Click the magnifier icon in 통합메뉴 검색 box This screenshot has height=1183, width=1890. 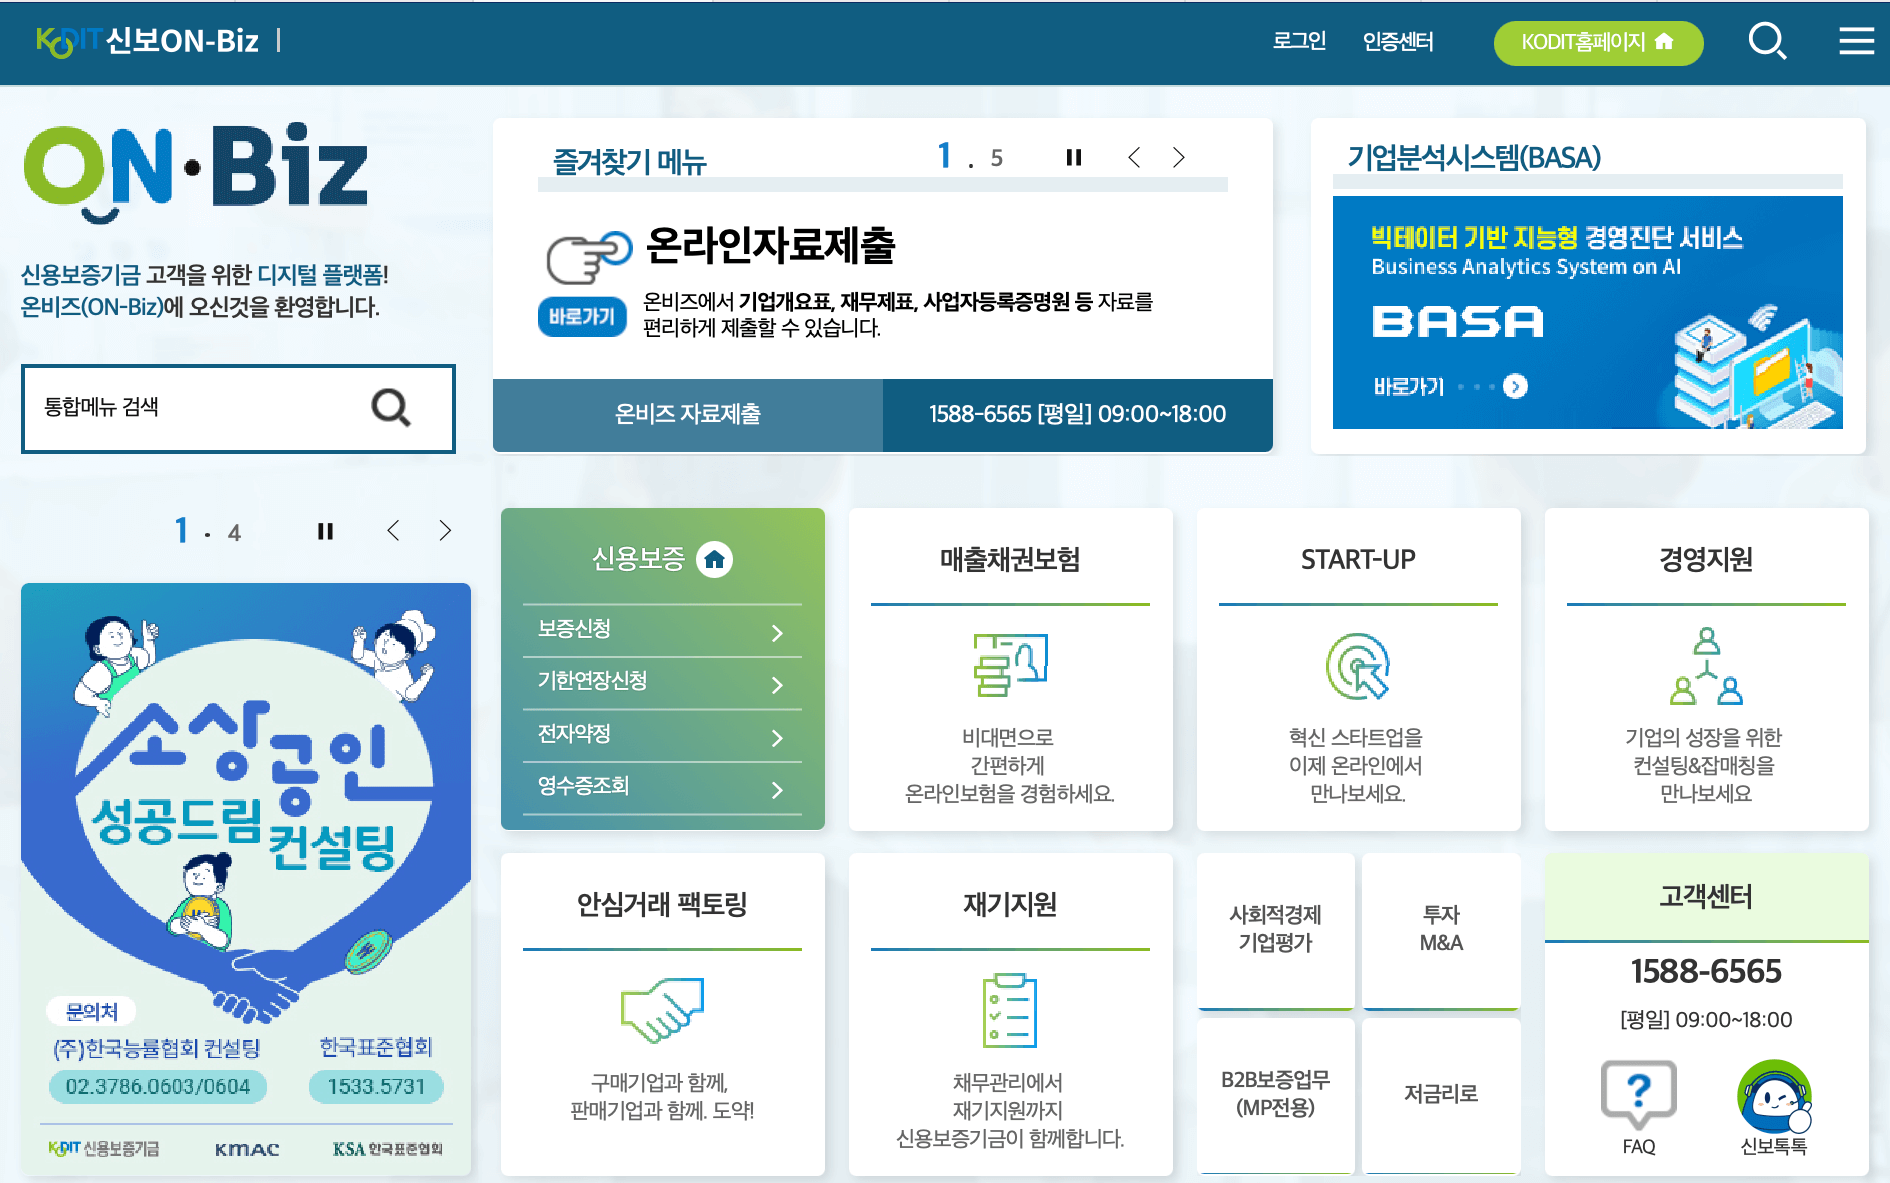(x=391, y=407)
